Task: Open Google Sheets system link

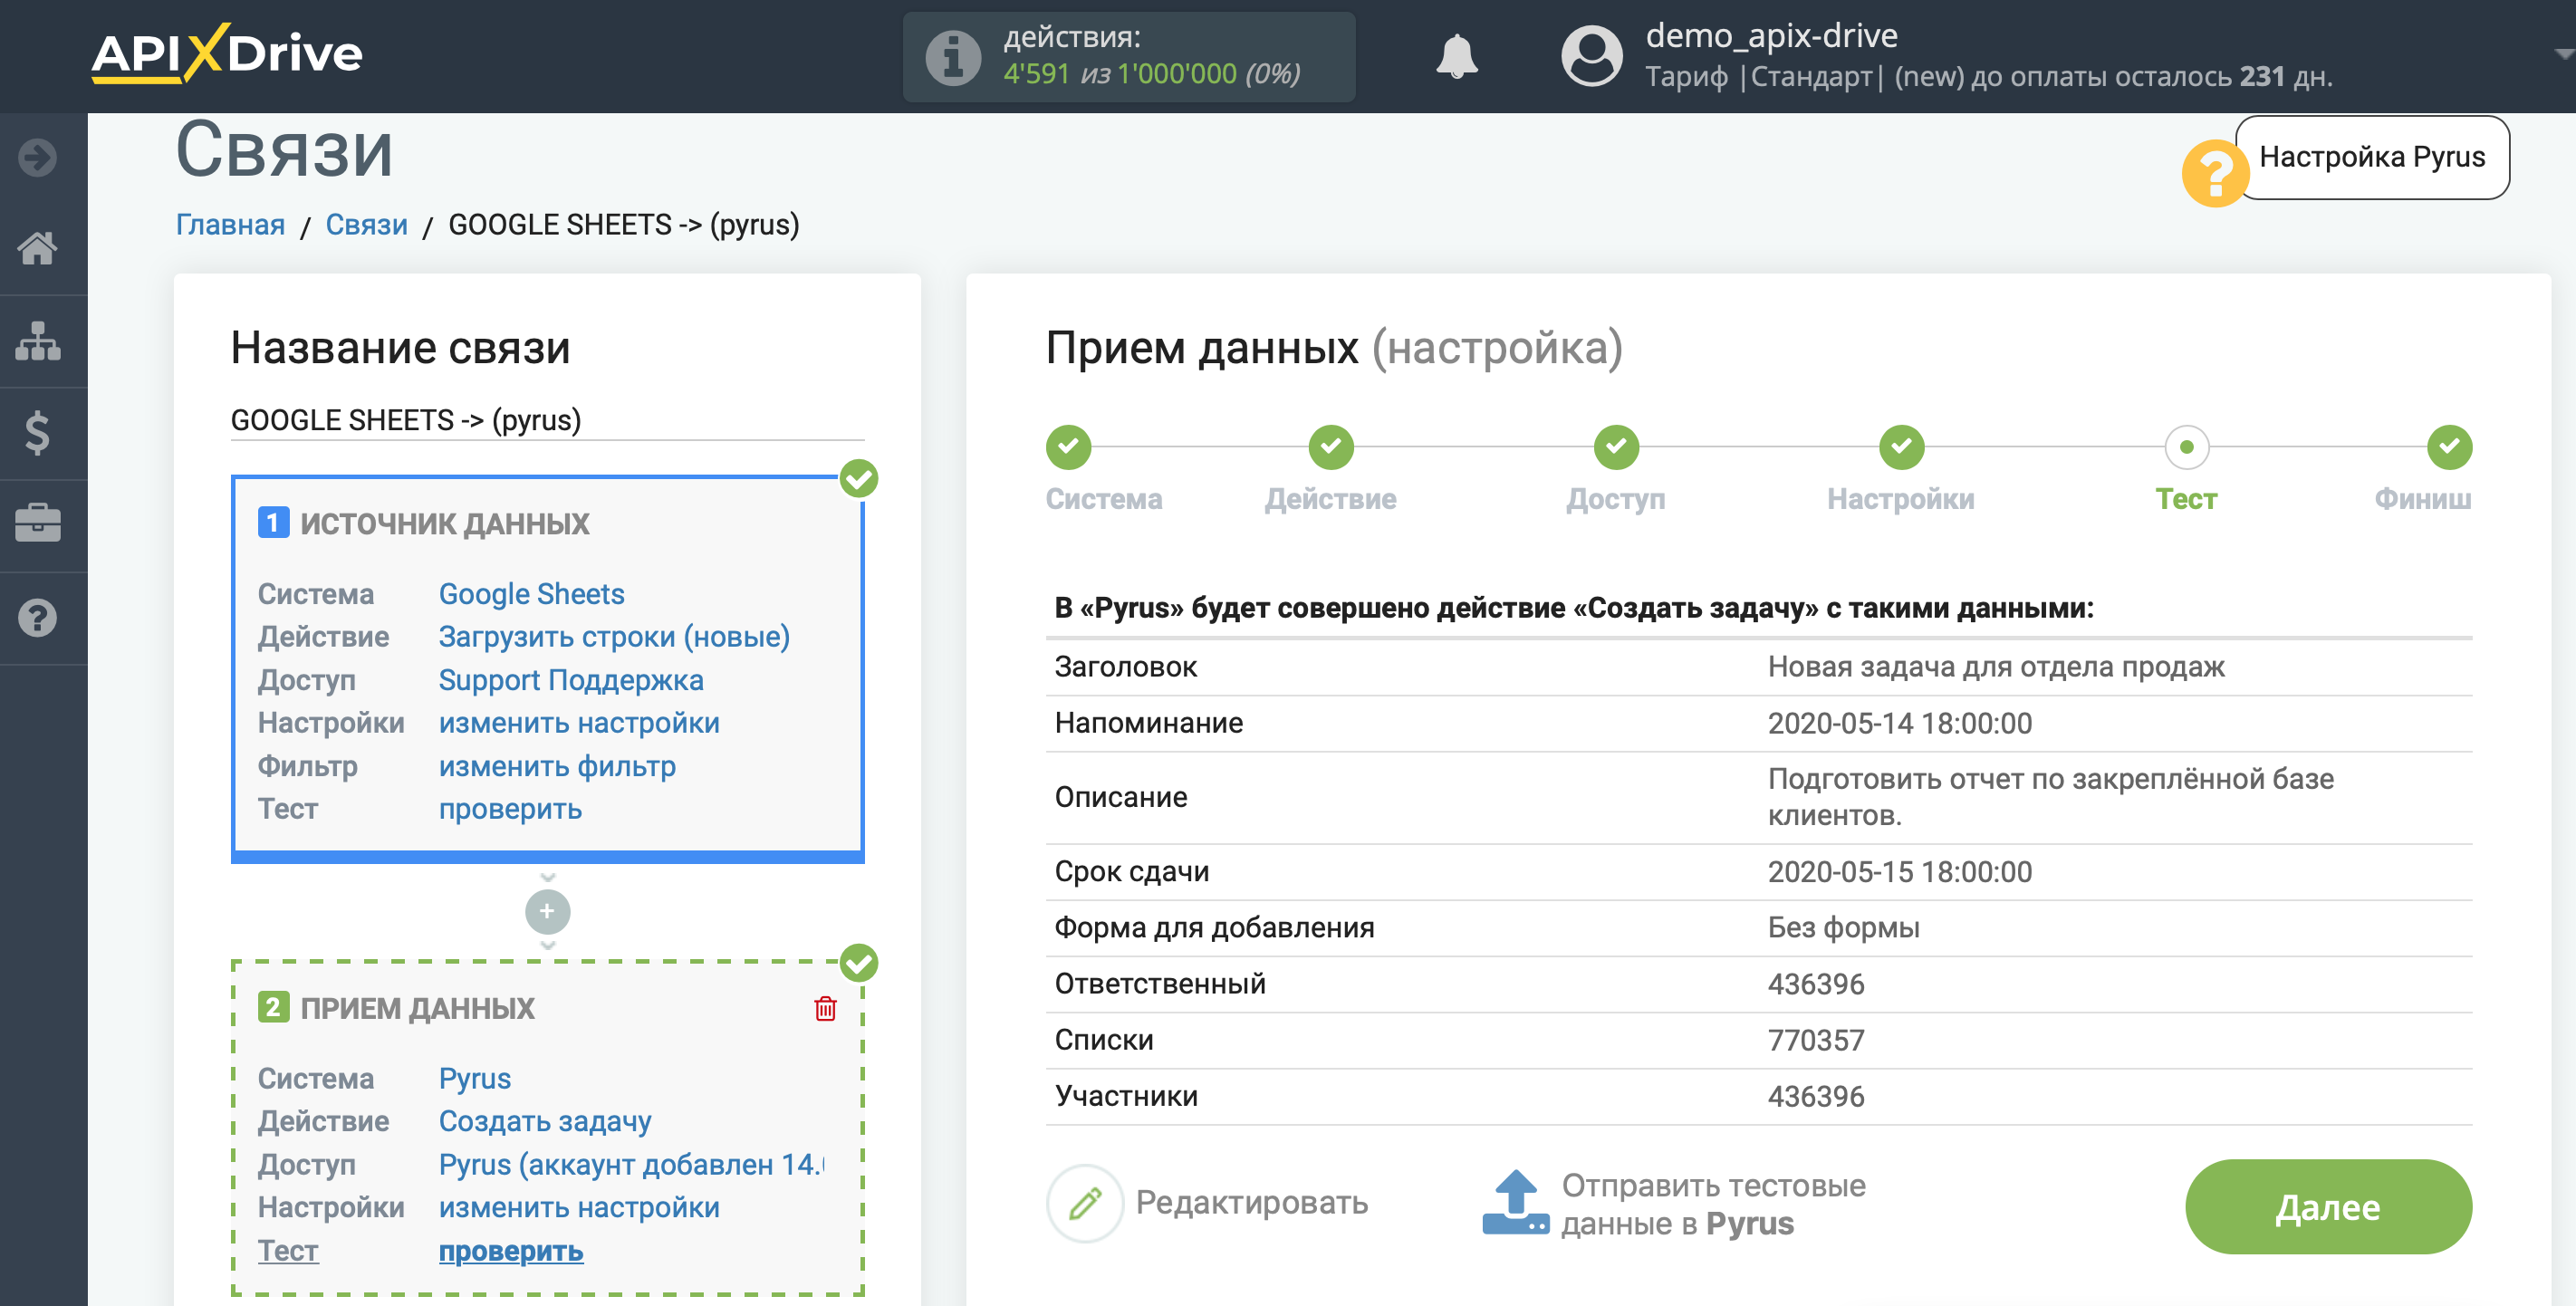Action: [x=531, y=594]
